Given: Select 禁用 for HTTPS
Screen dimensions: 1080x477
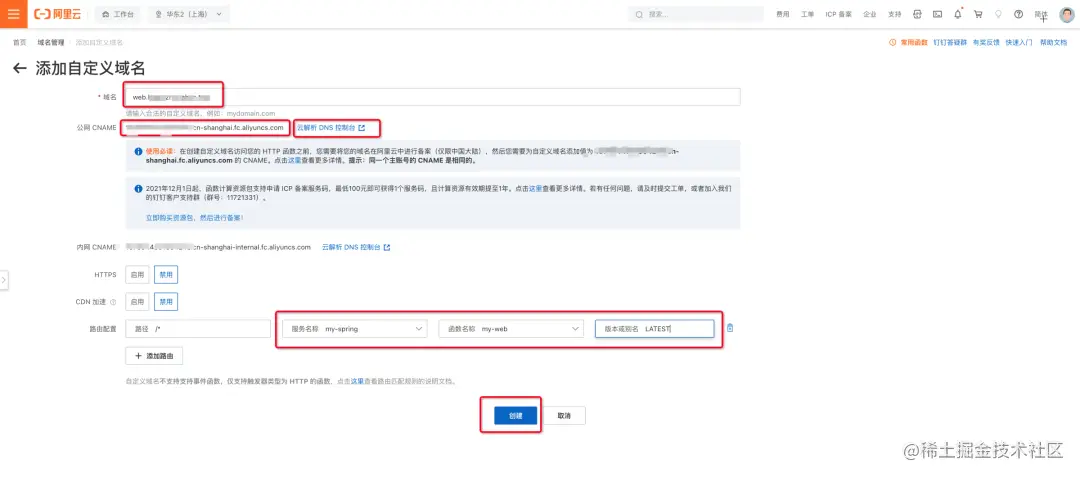Looking at the screenshot, I should click(166, 275).
